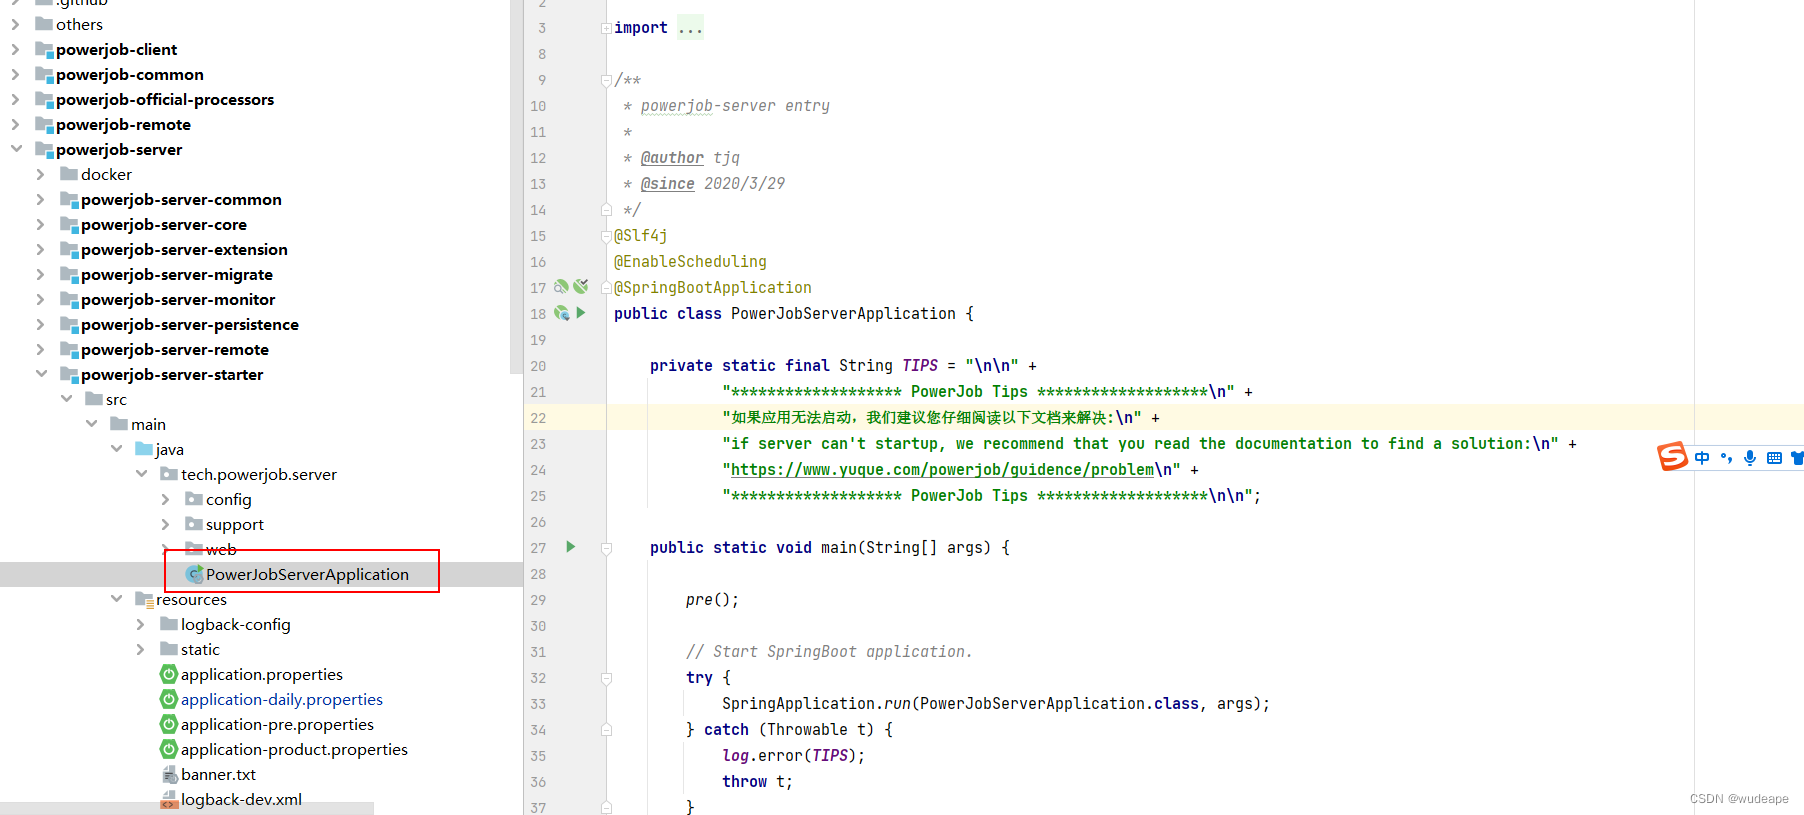Select powerjob-server-migrate module
Image resolution: width=1804 pixels, height=815 pixels.
pyautogui.click(x=177, y=274)
